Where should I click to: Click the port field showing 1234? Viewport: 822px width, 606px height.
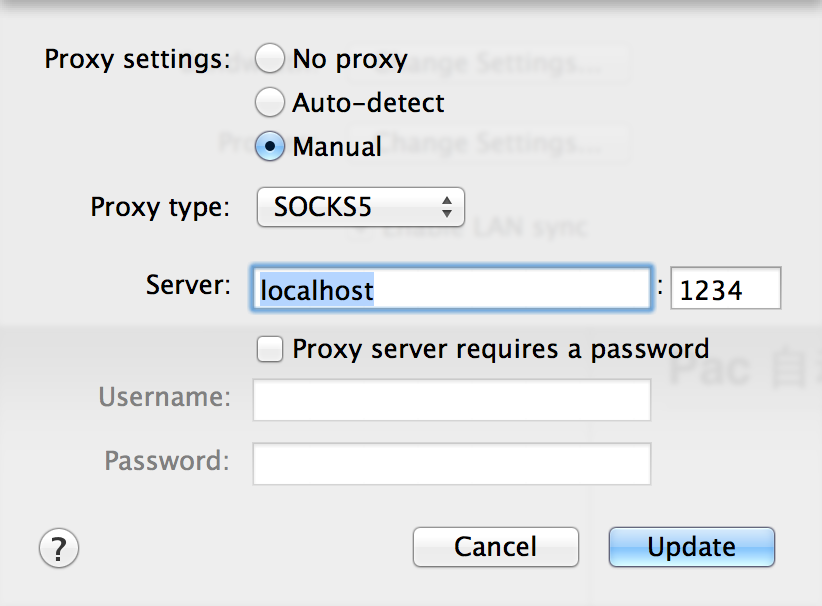click(x=725, y=290)
